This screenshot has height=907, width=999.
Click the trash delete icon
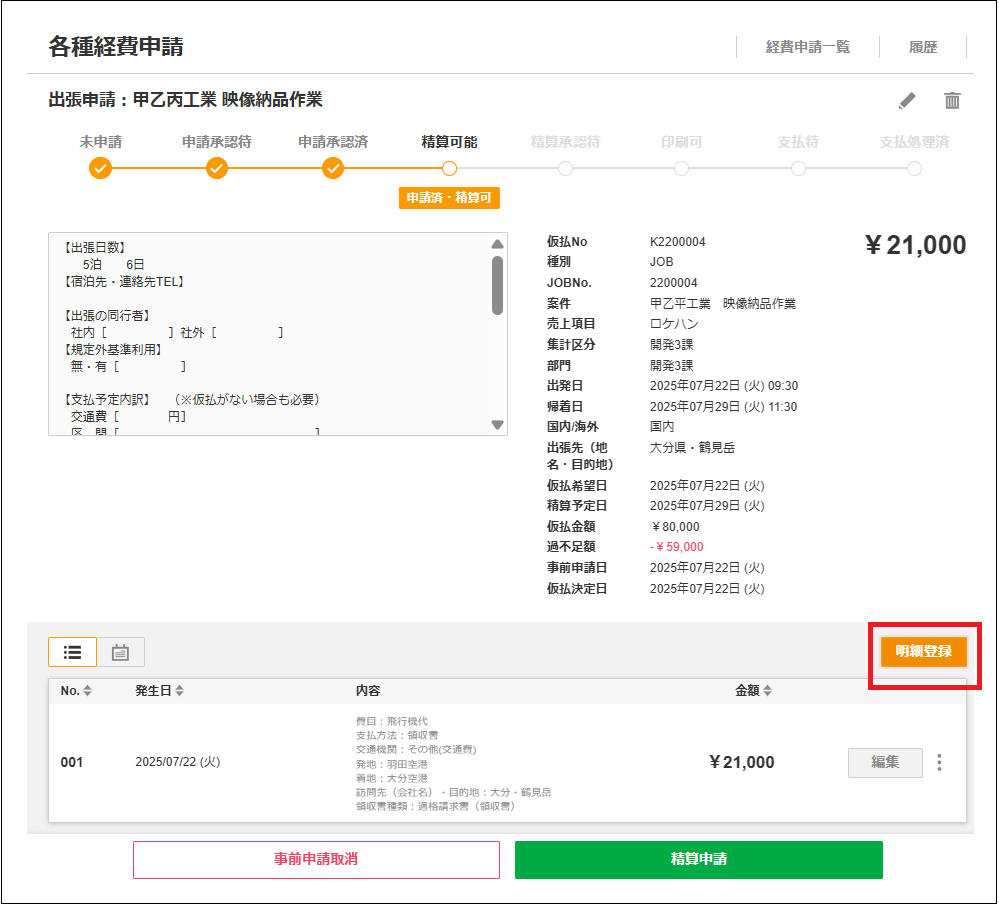click(952, 100)
